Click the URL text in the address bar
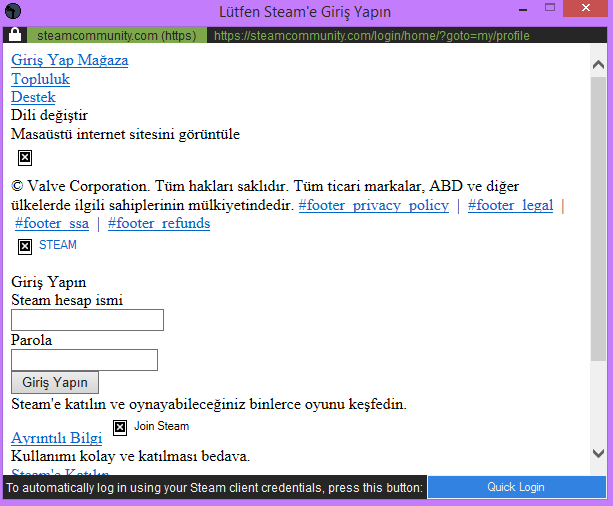This screenshot has width=613, height=506. point(371,36)
